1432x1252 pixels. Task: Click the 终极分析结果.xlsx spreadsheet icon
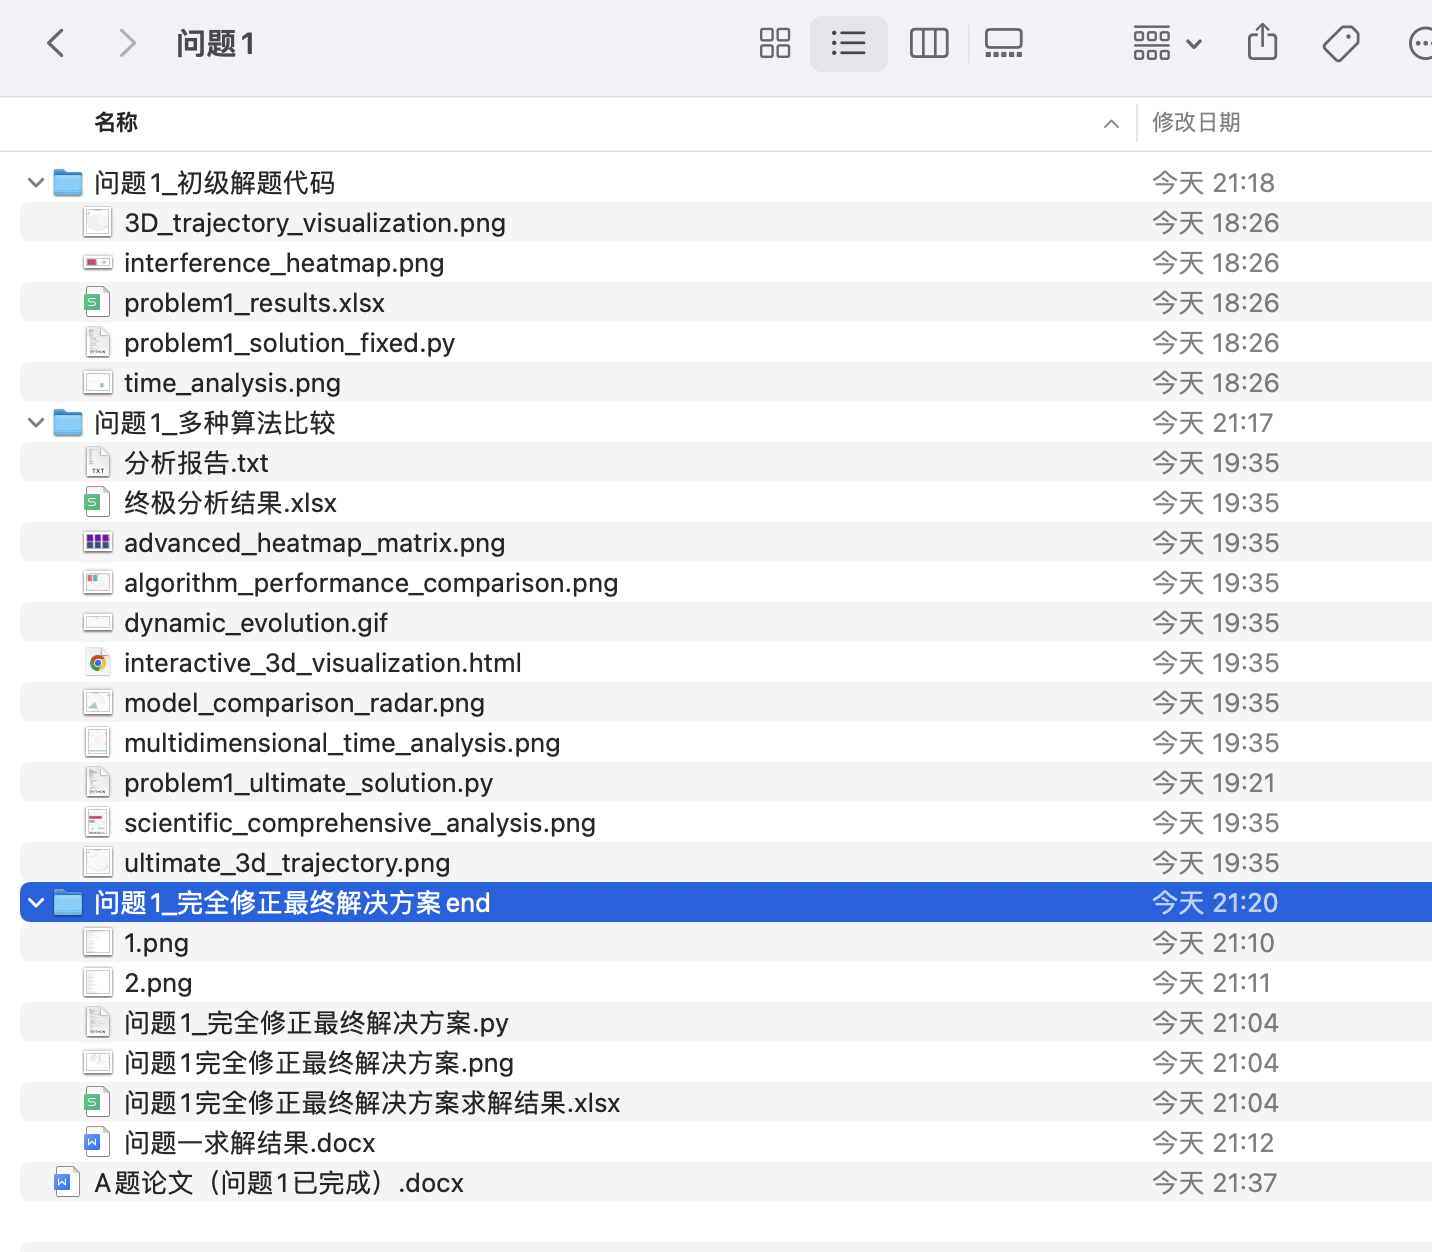(97, 502)
